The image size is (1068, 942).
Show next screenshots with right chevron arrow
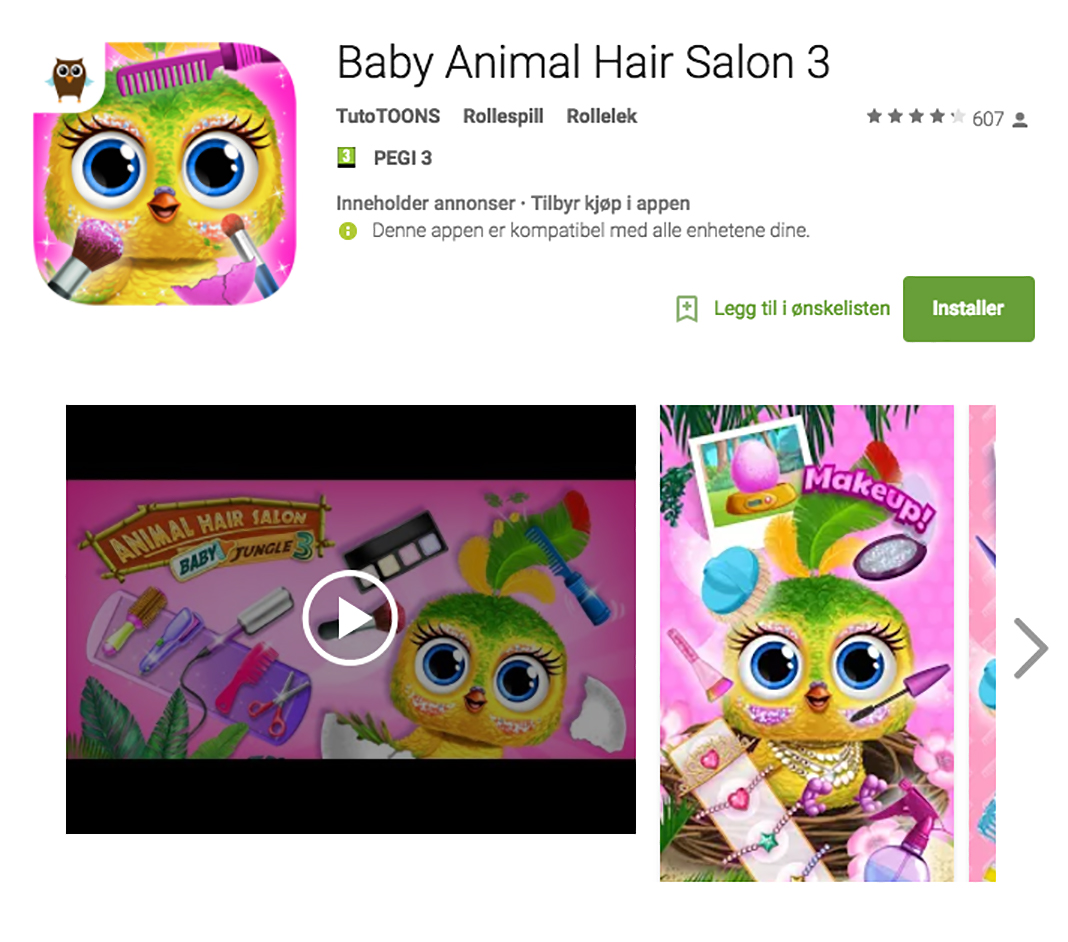(x=1030, y=648)
